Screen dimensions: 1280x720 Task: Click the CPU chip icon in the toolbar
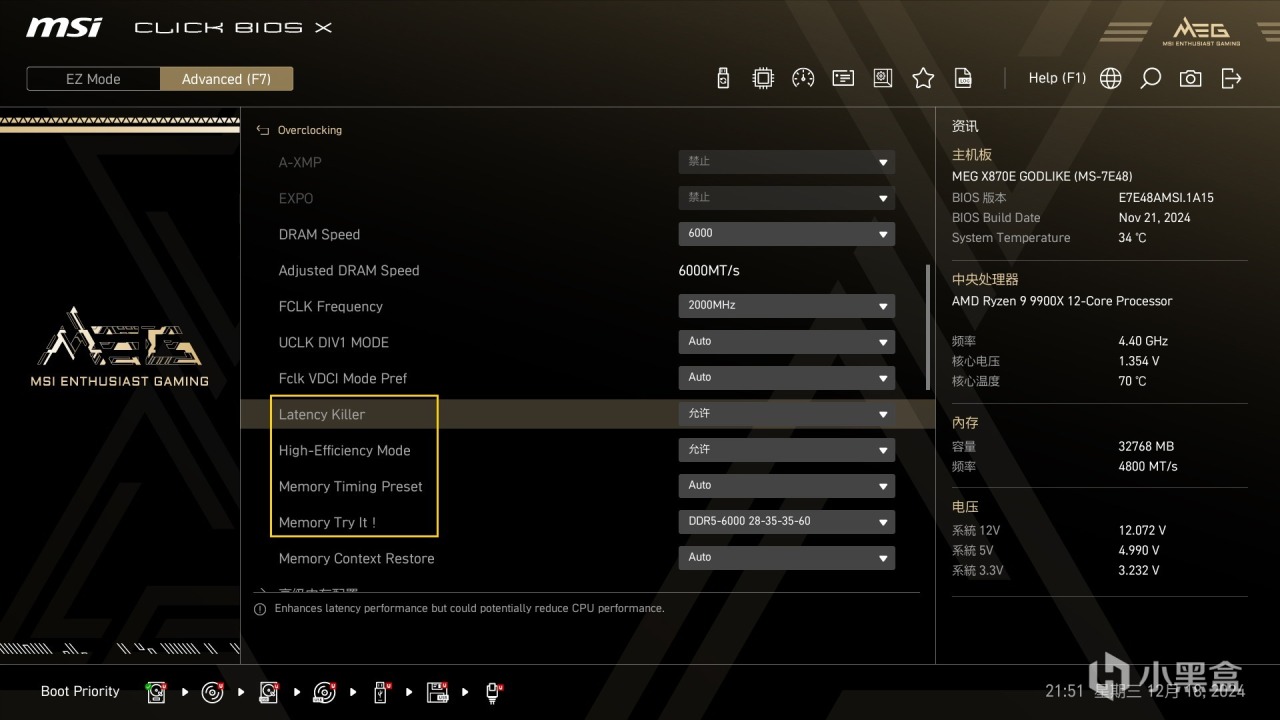pos(763,78)
